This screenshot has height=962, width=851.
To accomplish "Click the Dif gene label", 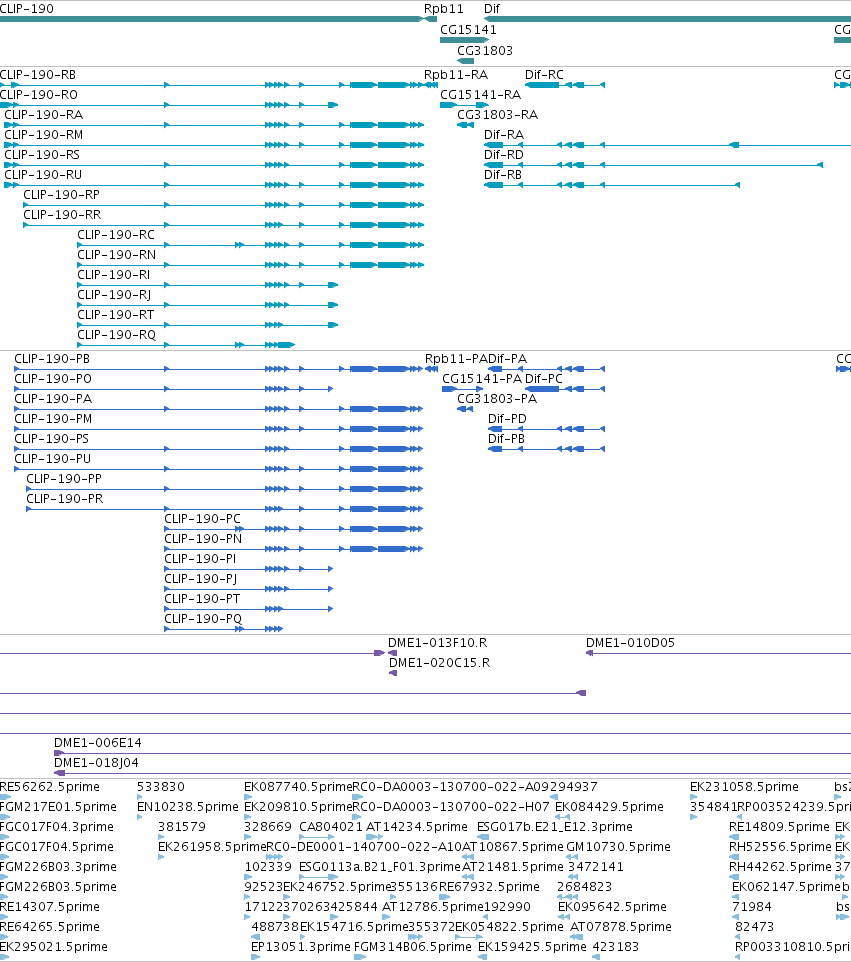I will click(492, 9).
